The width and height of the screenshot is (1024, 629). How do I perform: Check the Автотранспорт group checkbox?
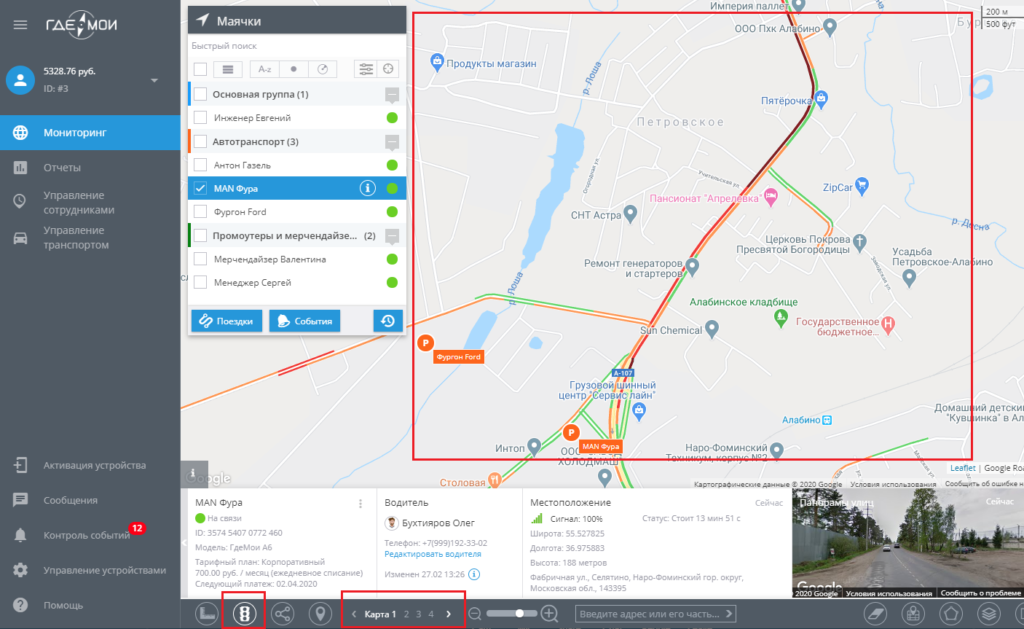pyautogui.click(x=200, y=141)
